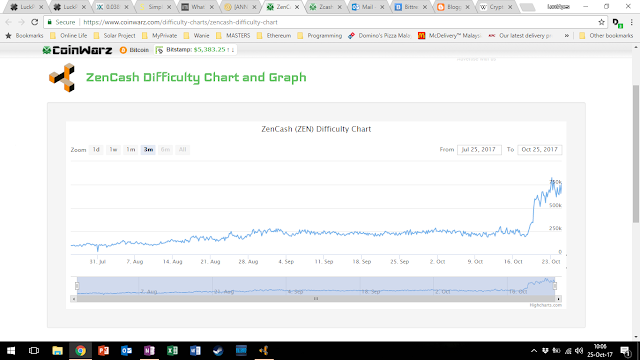Click the Bitcoin label in header
The image size is (640, 360).
(139, 50)
